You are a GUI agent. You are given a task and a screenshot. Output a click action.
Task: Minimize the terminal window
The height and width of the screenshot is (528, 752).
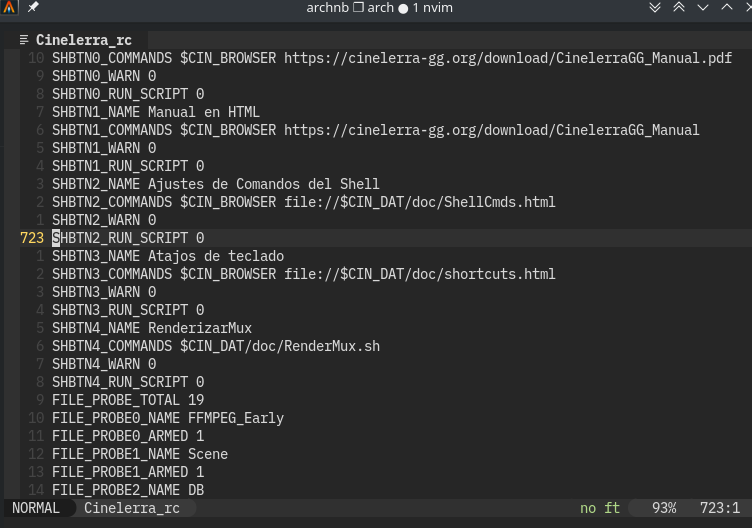[x=704, y=8]
